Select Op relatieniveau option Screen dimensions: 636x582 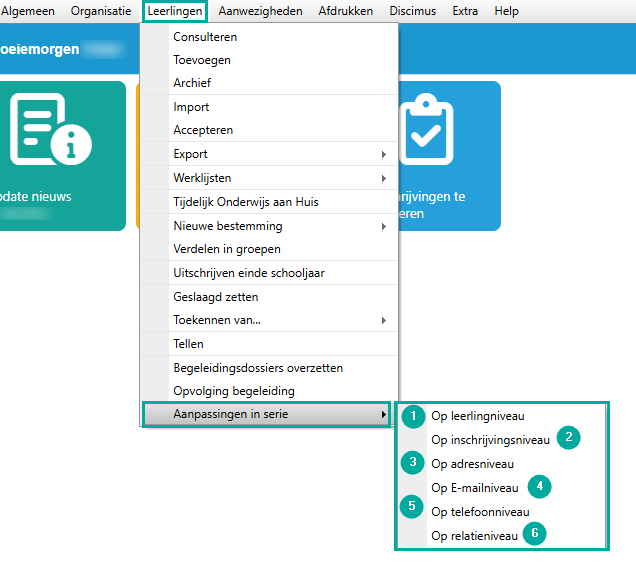(474, 535)
